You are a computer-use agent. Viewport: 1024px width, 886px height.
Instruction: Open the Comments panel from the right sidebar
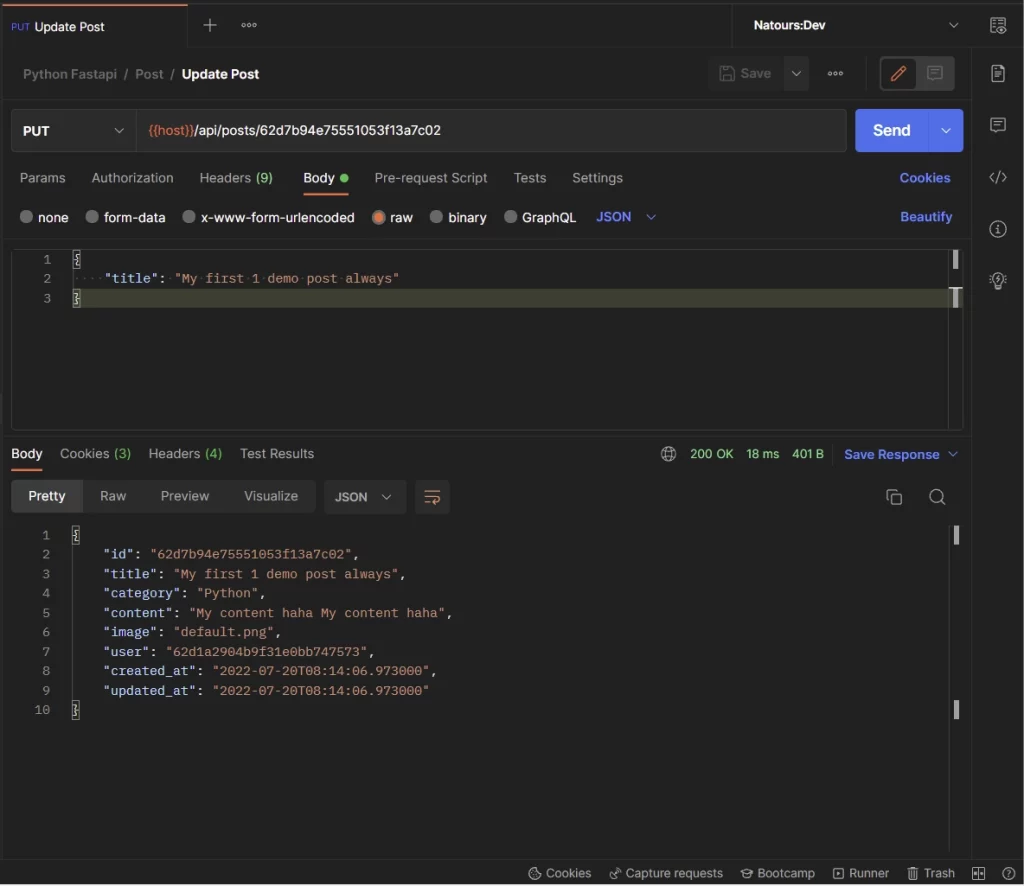[997, 125]
